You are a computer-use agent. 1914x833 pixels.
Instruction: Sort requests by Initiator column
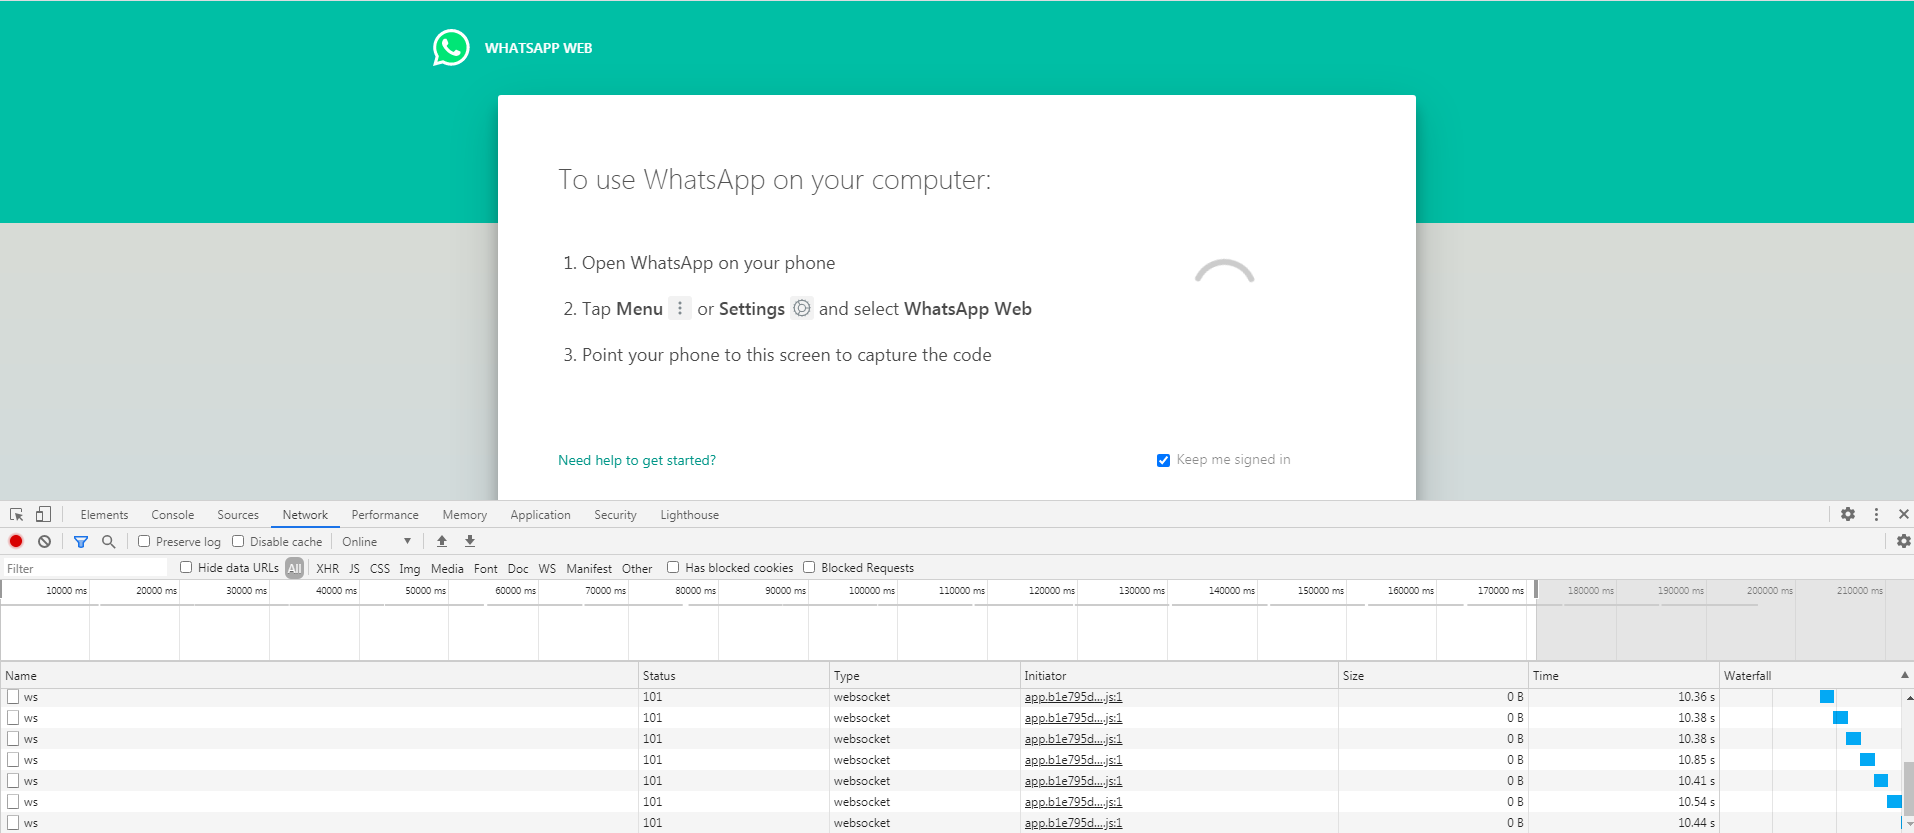[1179, 675]
